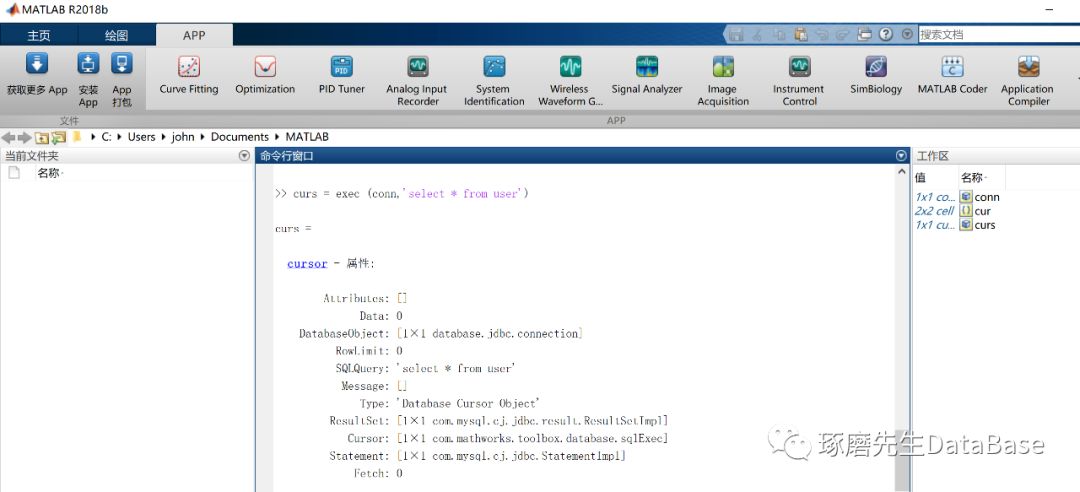The width and height of the screenshot is (1080, 492).
Task: Click the browse for folder icon
Action: tap(59, 137)
